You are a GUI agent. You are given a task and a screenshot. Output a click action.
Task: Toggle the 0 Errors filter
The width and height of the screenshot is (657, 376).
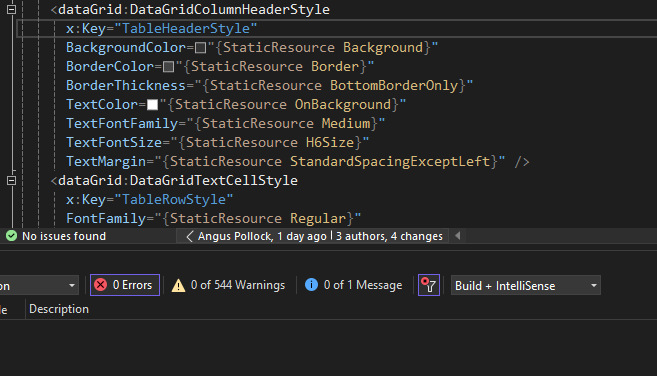click(x=125, y=285)
